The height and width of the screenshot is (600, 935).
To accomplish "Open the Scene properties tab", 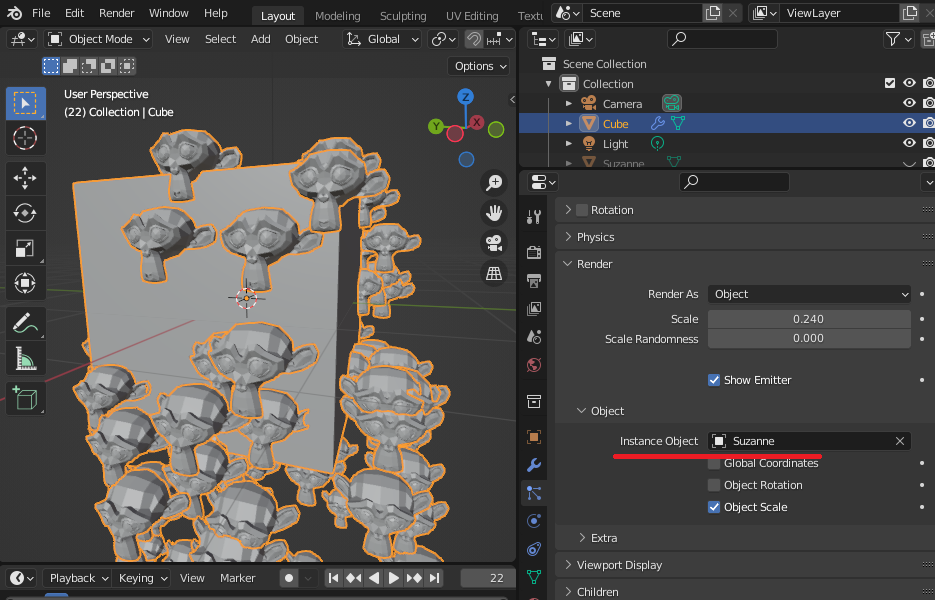I will pos(534,336).
